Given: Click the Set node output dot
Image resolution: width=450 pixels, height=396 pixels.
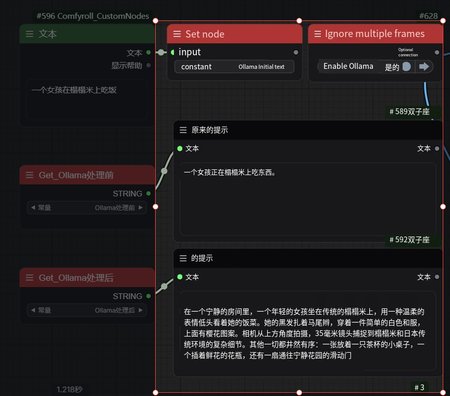Looking at the screenshot, I should pyautogui.click(x=296, y=52).
